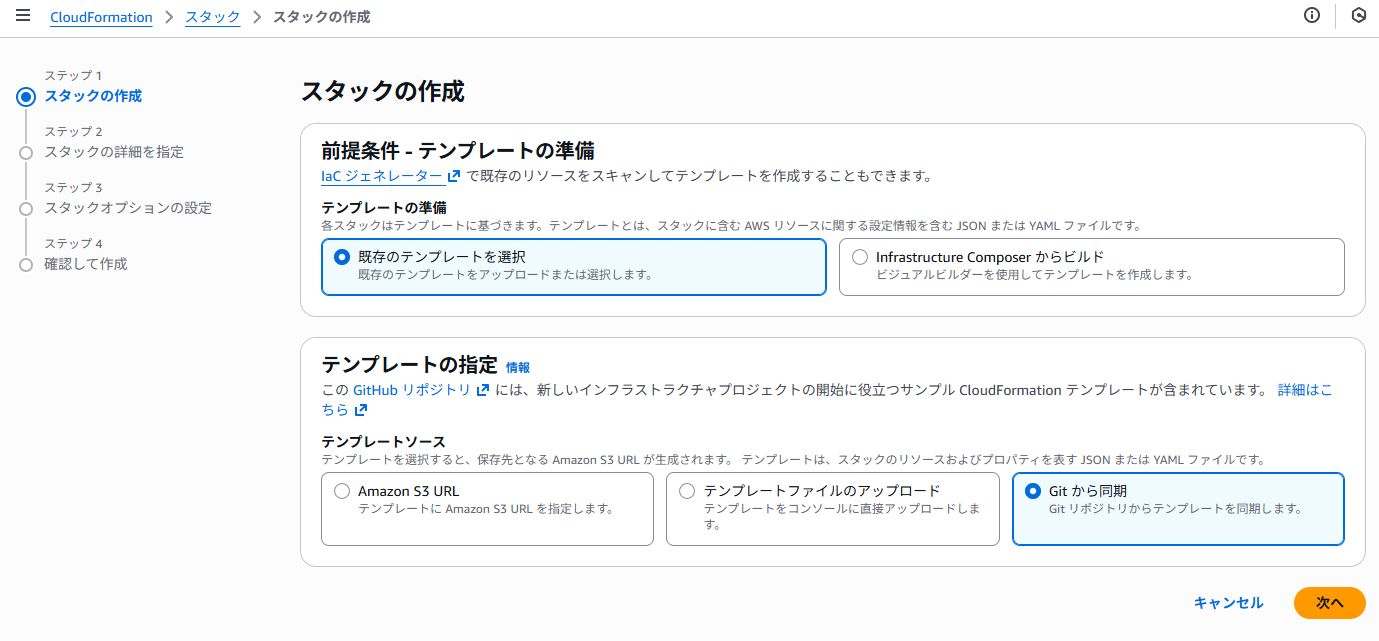Click the キャンセル button
The height and width of the screenshot is (641, 1379).
(1228, 603)
